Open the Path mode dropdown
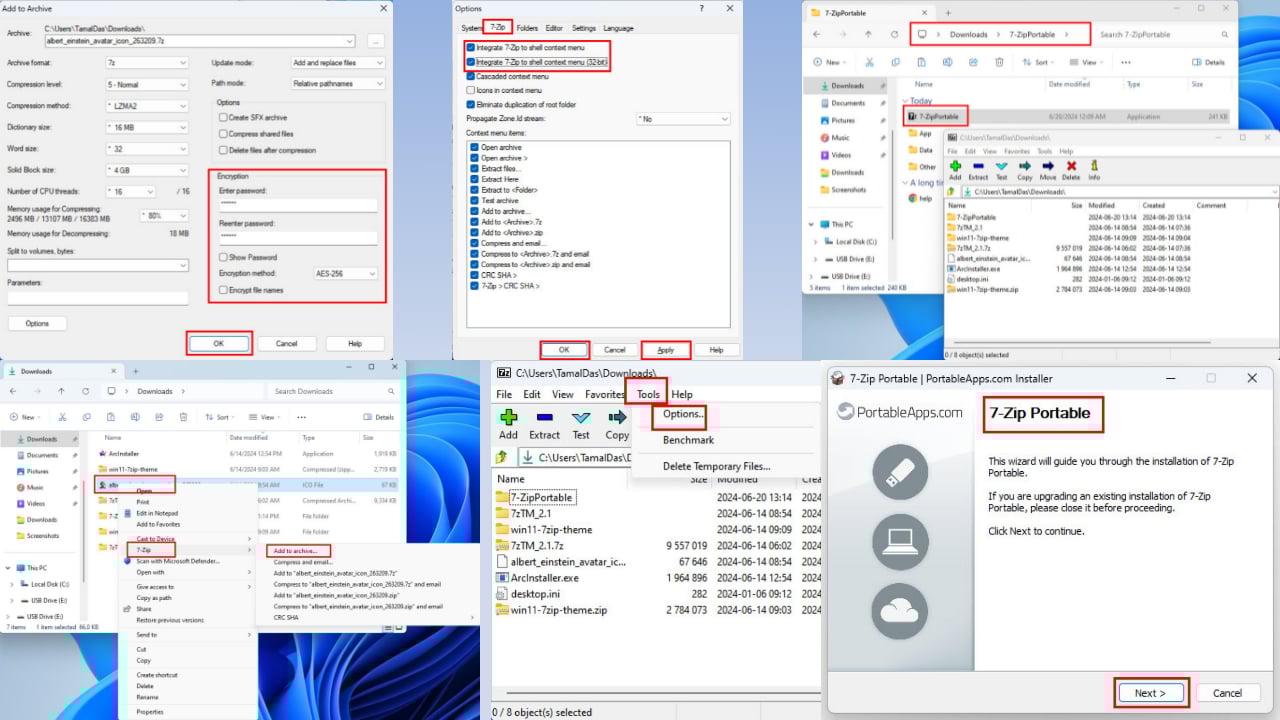The image size is (1280, 720). (x=337, y=83)
